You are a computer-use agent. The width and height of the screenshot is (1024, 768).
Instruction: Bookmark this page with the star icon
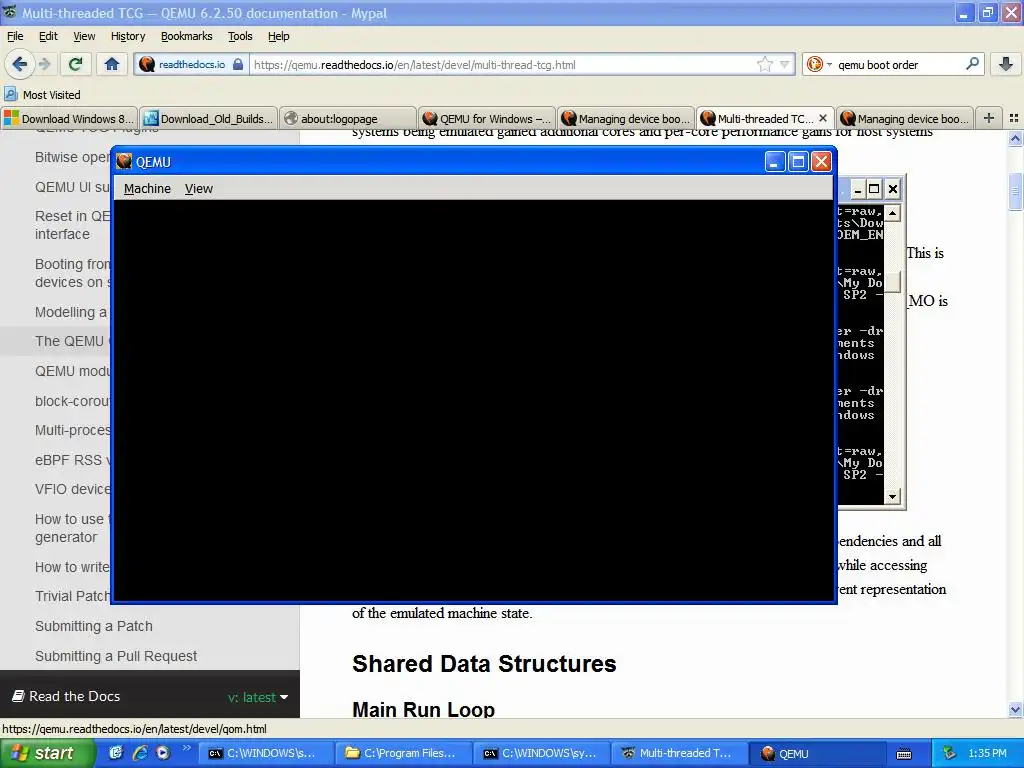765,65
